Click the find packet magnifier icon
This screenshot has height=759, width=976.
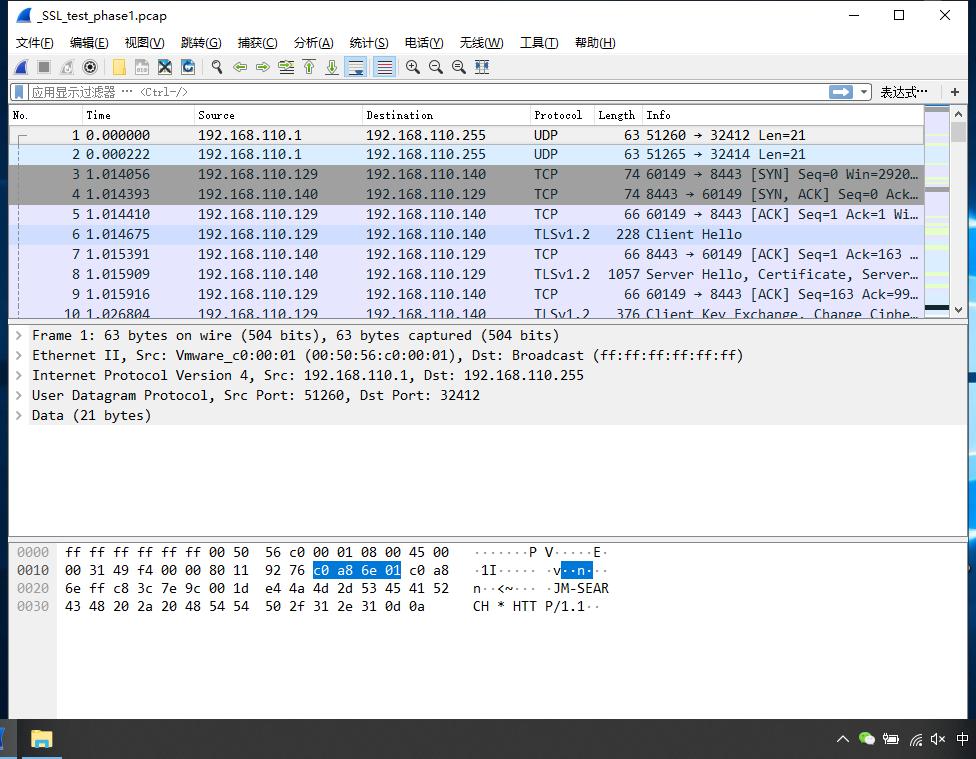click(216, 67)
